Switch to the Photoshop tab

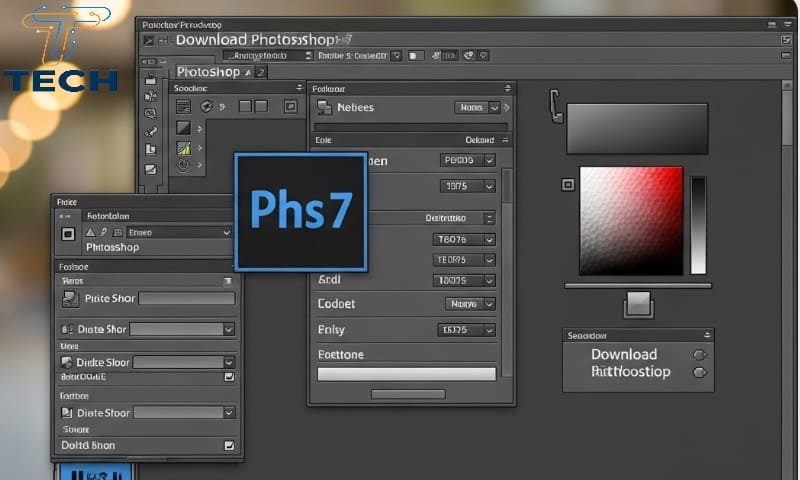click(x=212, y=72)
